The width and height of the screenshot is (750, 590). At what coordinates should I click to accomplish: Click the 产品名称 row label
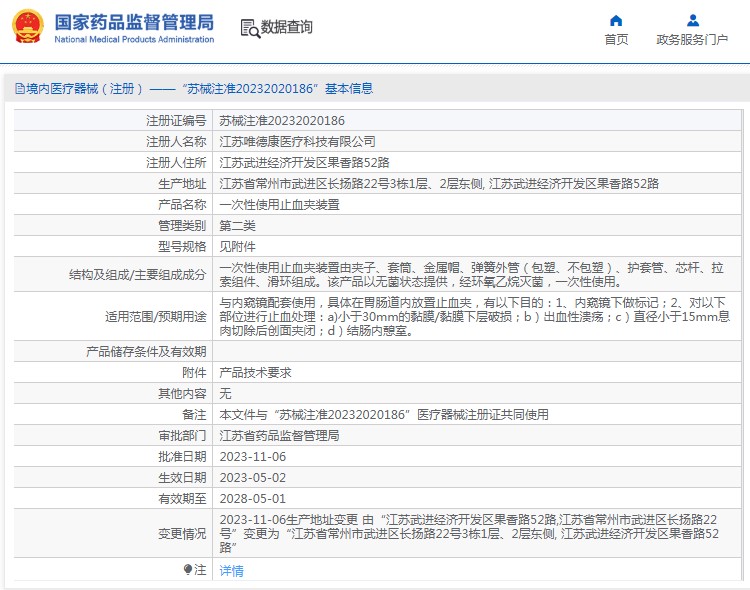pyautogui.click(x=182, y=205)
